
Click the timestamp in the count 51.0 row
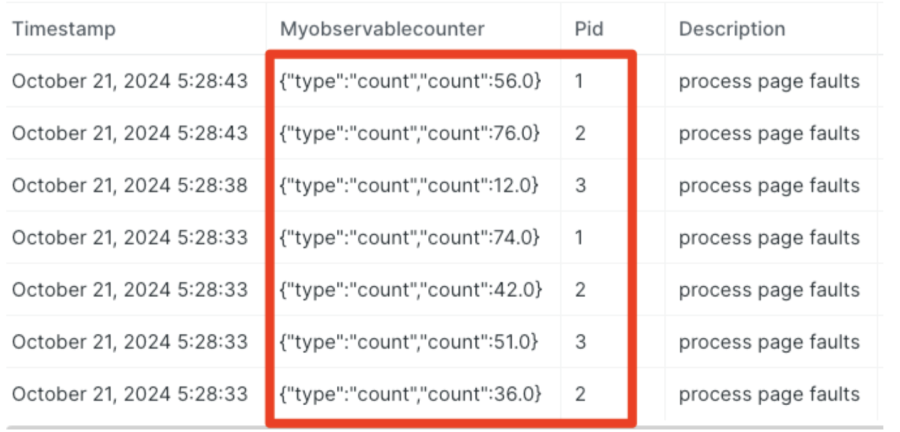[130, 342]
